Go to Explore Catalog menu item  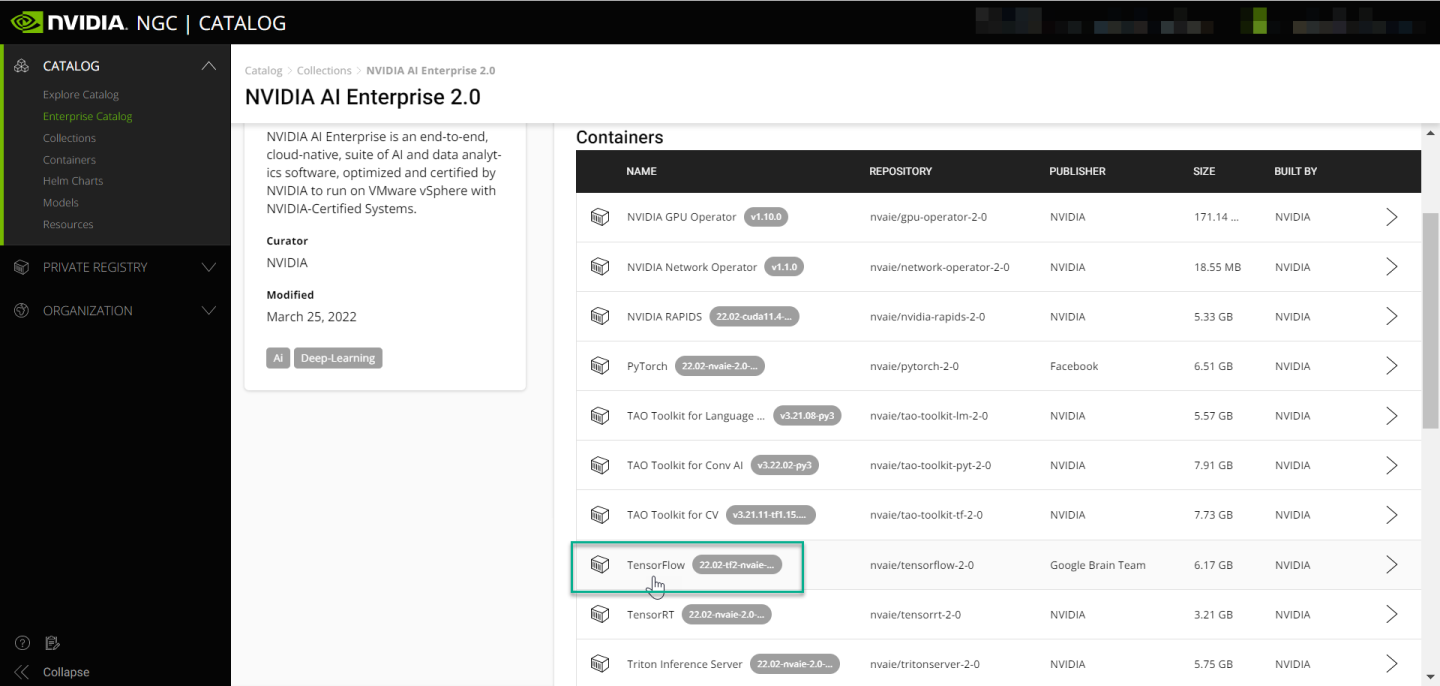pyautogui.click(x=81, y=95)
